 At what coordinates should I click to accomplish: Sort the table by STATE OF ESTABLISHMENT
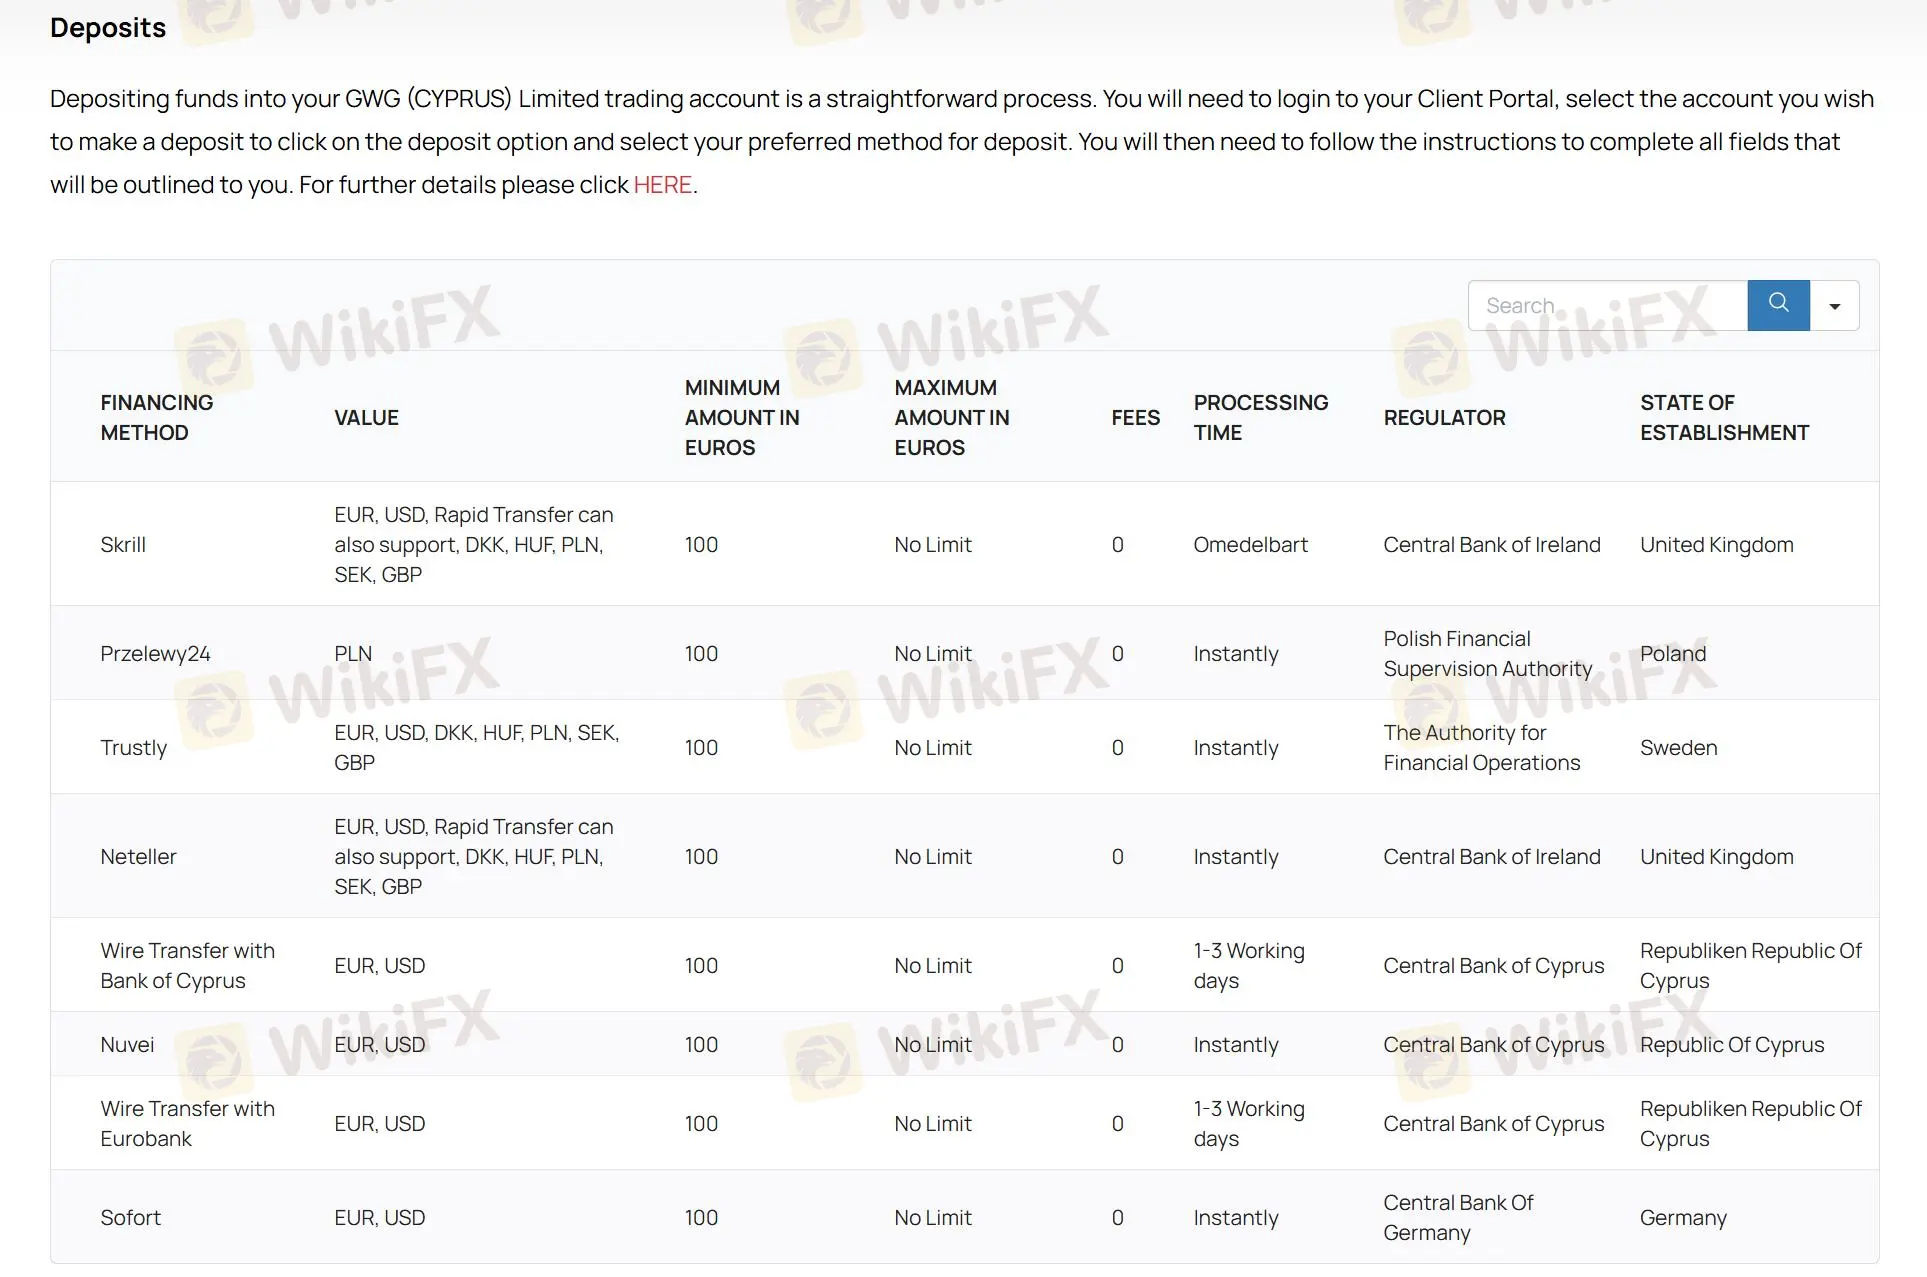[1723, 417]
